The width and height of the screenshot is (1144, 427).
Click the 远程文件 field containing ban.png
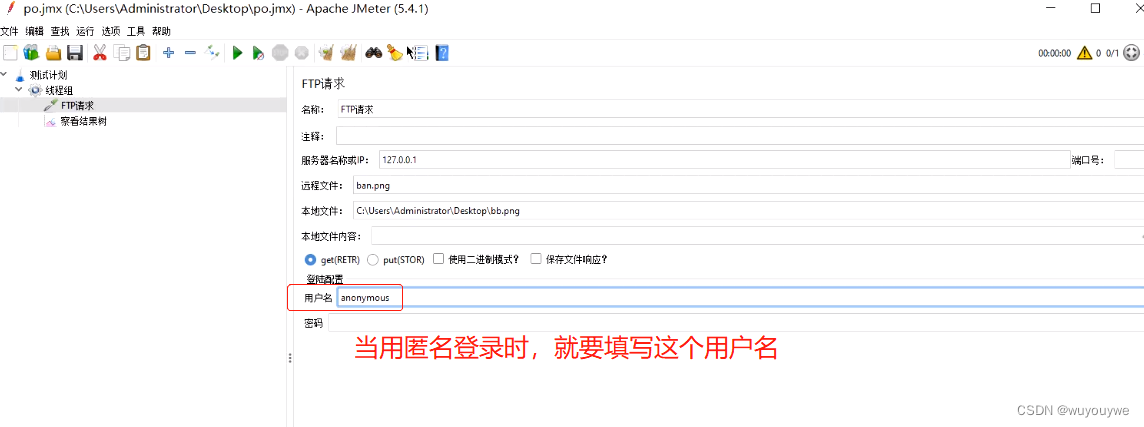[x=749, y=185]
